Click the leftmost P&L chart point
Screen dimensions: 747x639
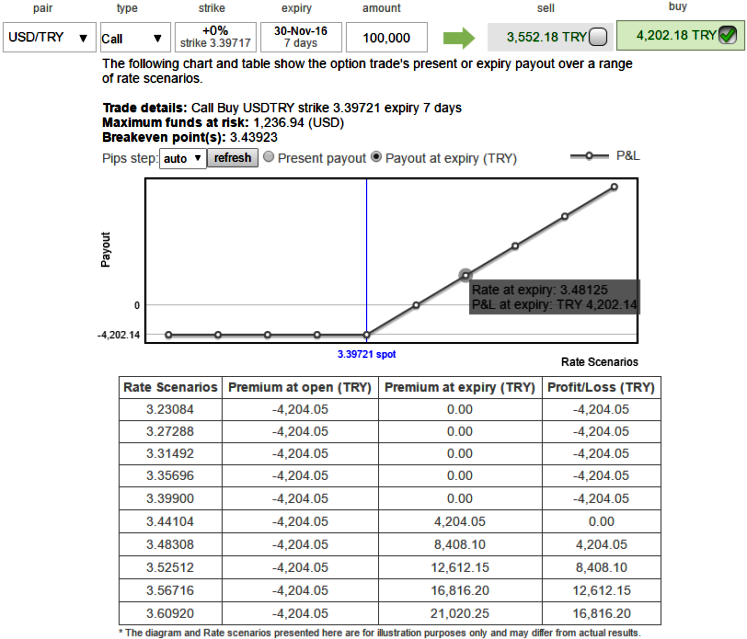pyautogui.click(x=168, y=335)
